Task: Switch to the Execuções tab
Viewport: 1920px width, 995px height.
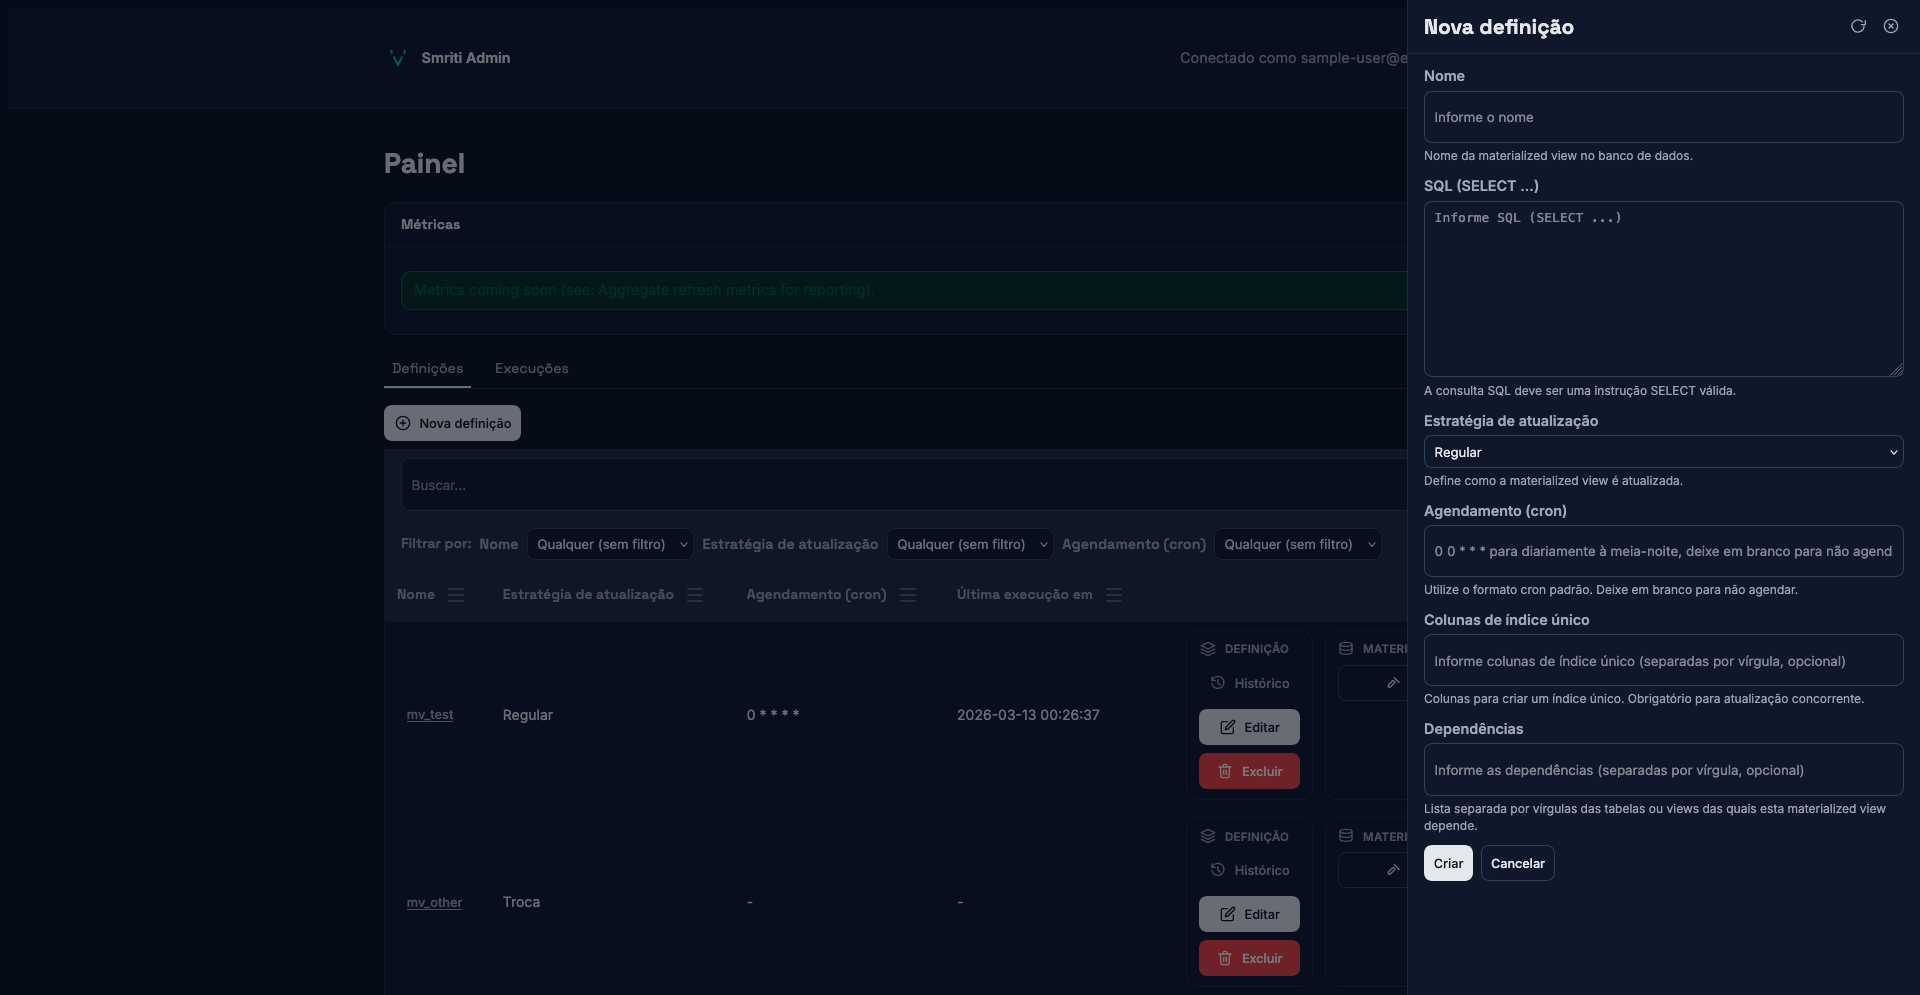Action: click(531, 369)
